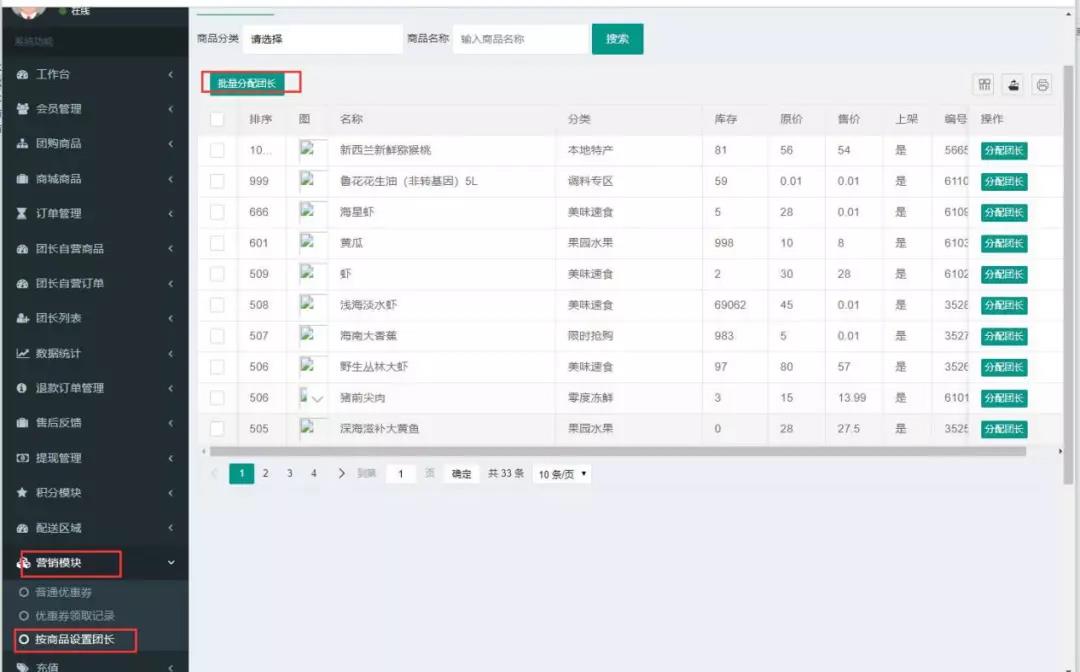Click the green 搜索 search button
Viewport: 1080px width, 672px height.
click(617, 39)
